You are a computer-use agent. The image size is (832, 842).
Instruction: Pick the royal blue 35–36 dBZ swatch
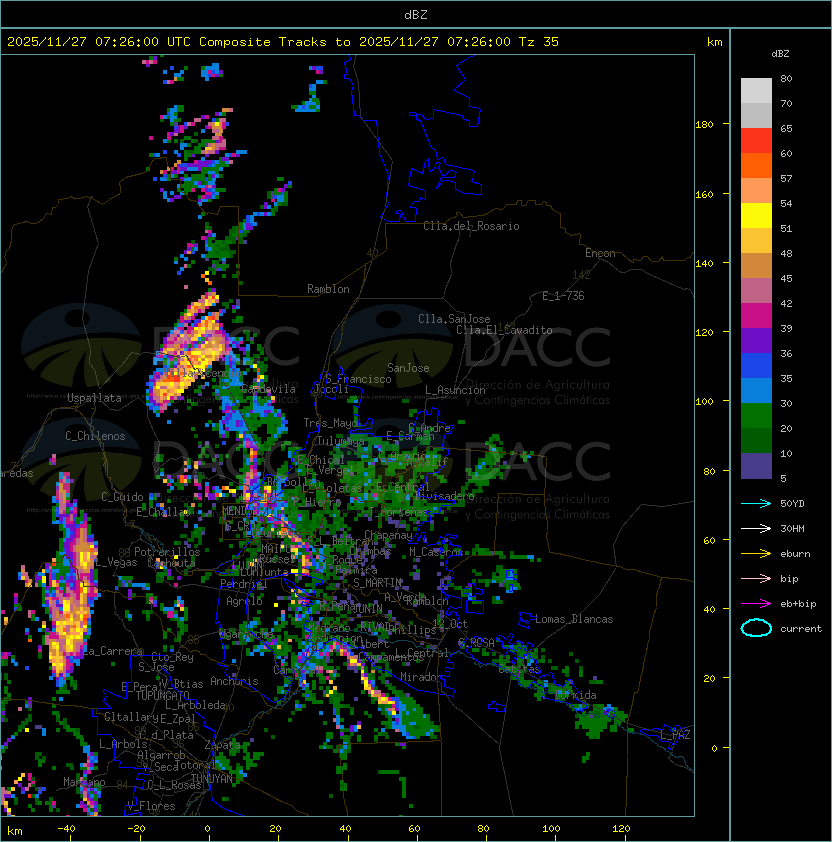(x=756, y=366)
